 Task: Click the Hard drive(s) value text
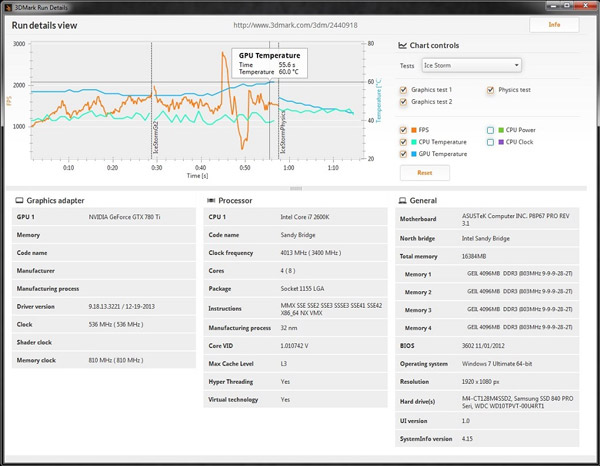tap(517, 402)
